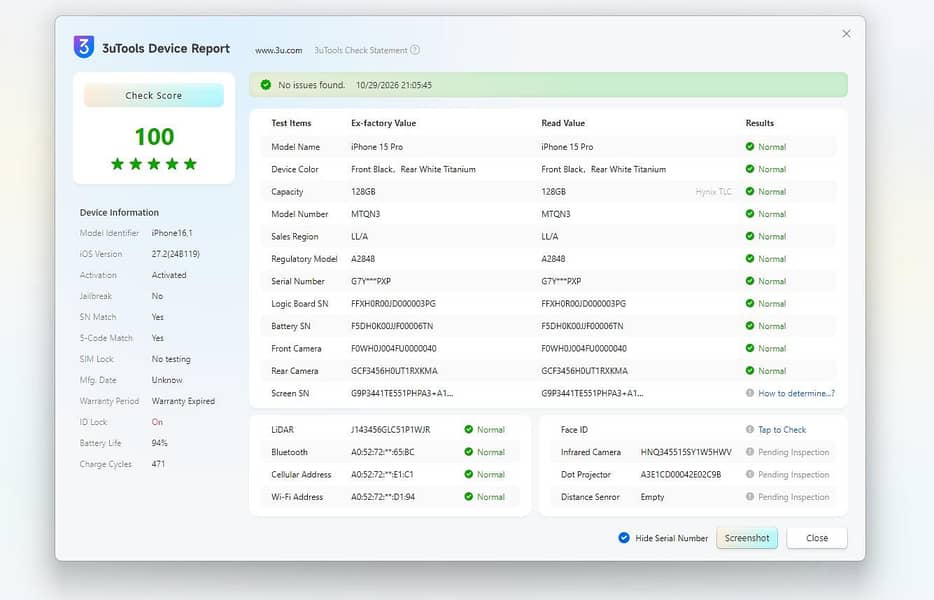Viewport: 934px width, 600px height.
Task: Click the Read Value column header
Action: (563, 123)
